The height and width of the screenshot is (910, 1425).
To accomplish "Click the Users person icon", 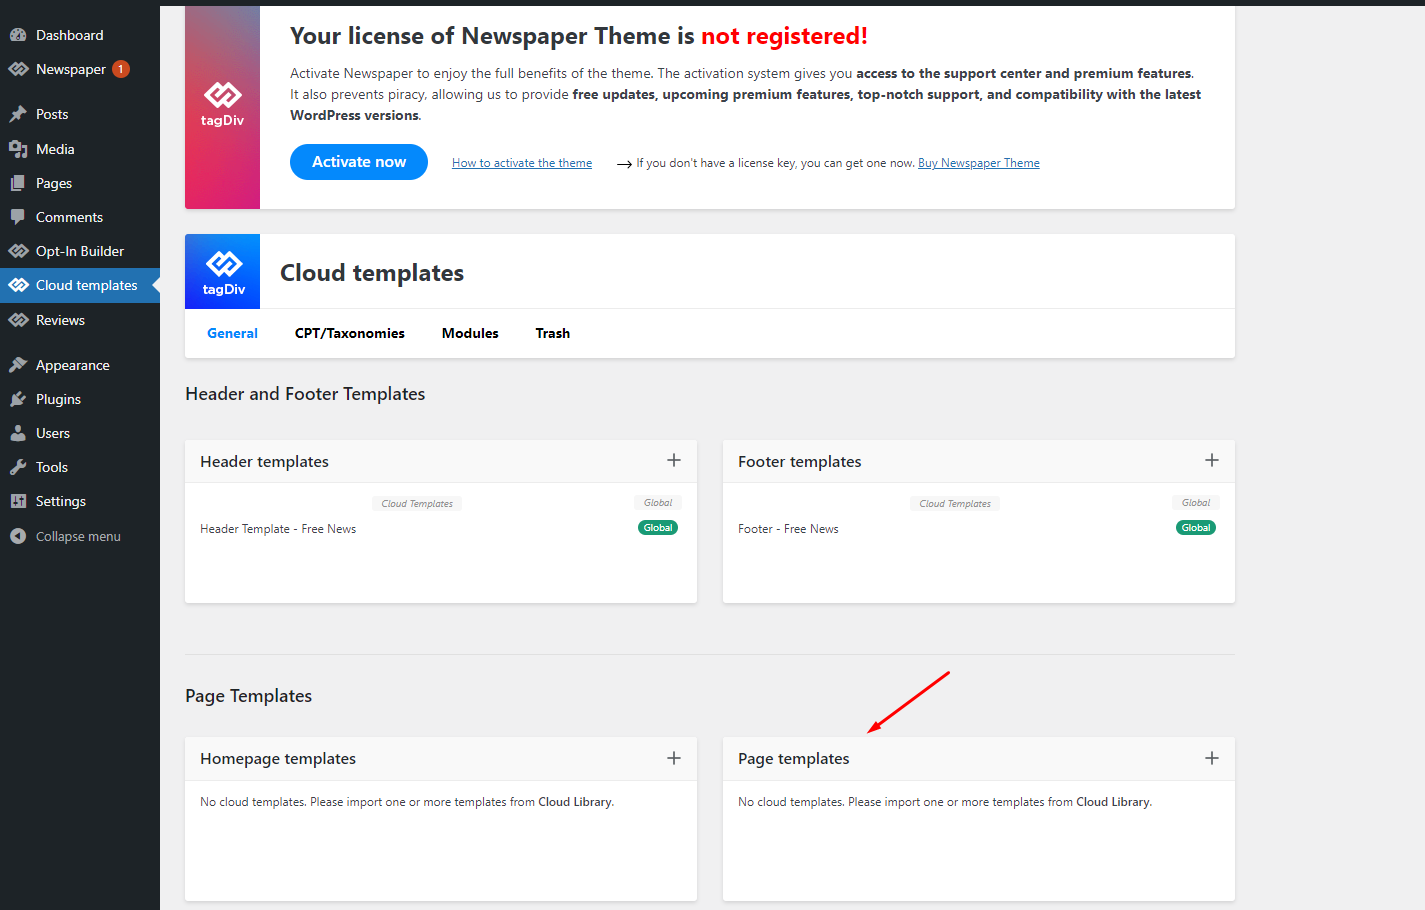I will click(x=18, y=433).
